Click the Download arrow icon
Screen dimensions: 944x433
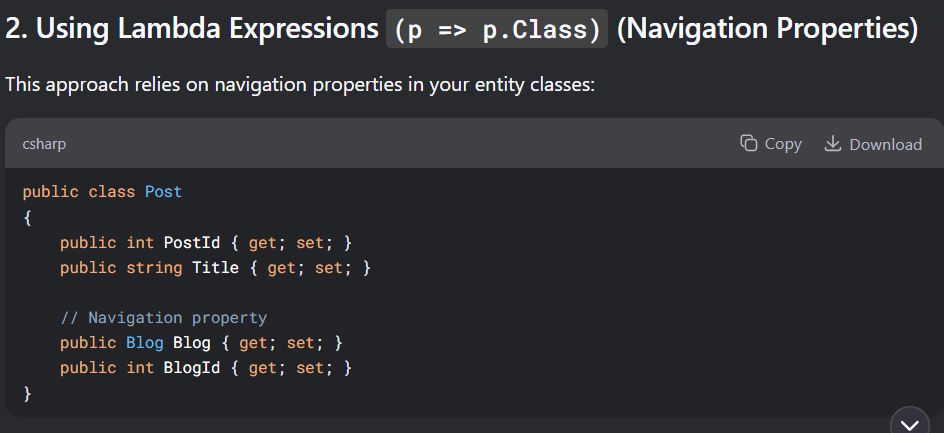point(833,143)
